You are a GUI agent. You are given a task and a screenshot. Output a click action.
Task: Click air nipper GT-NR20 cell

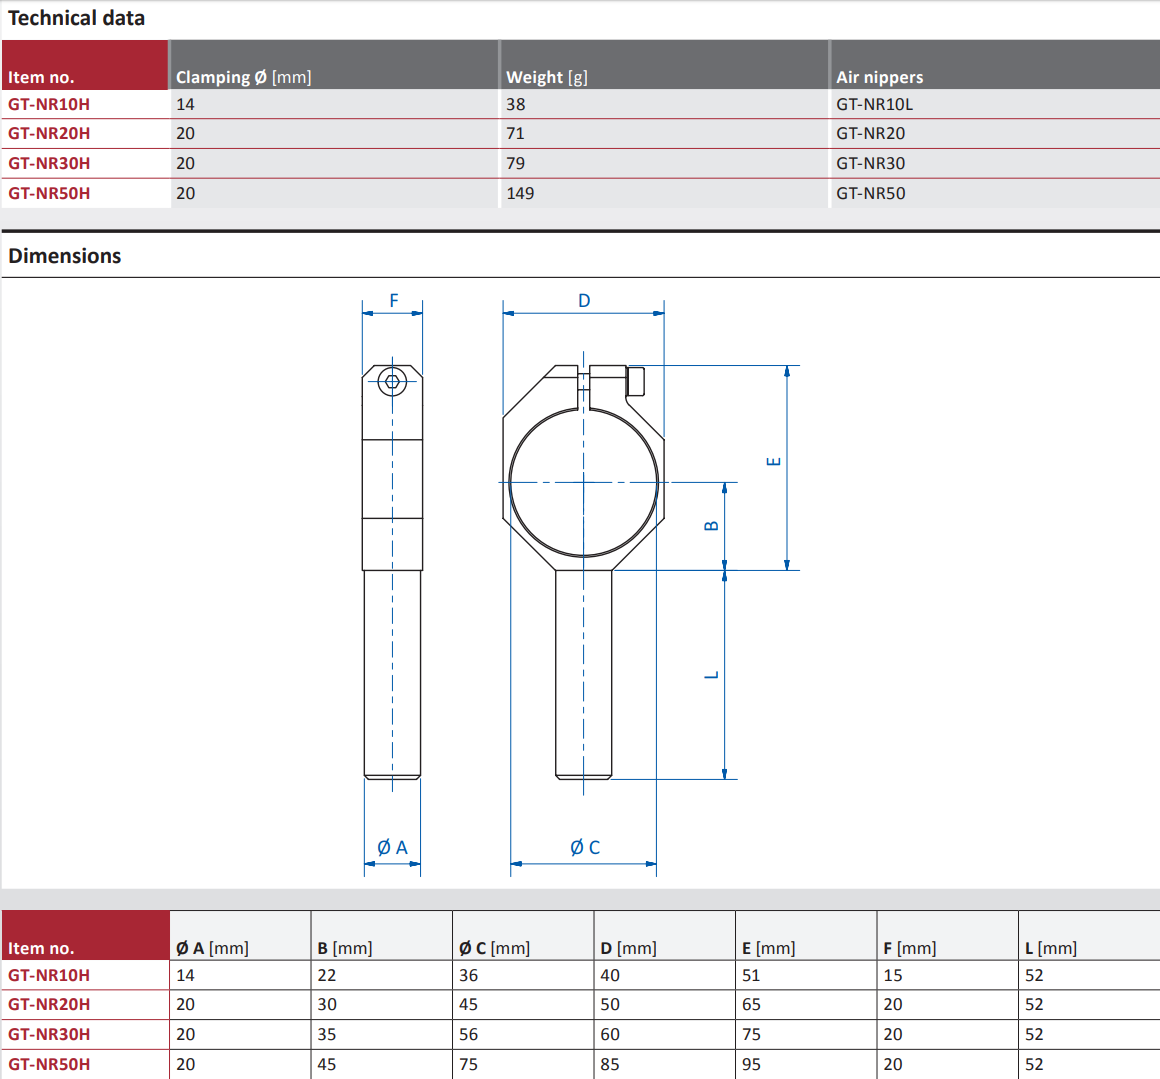[x=871, y=133]
